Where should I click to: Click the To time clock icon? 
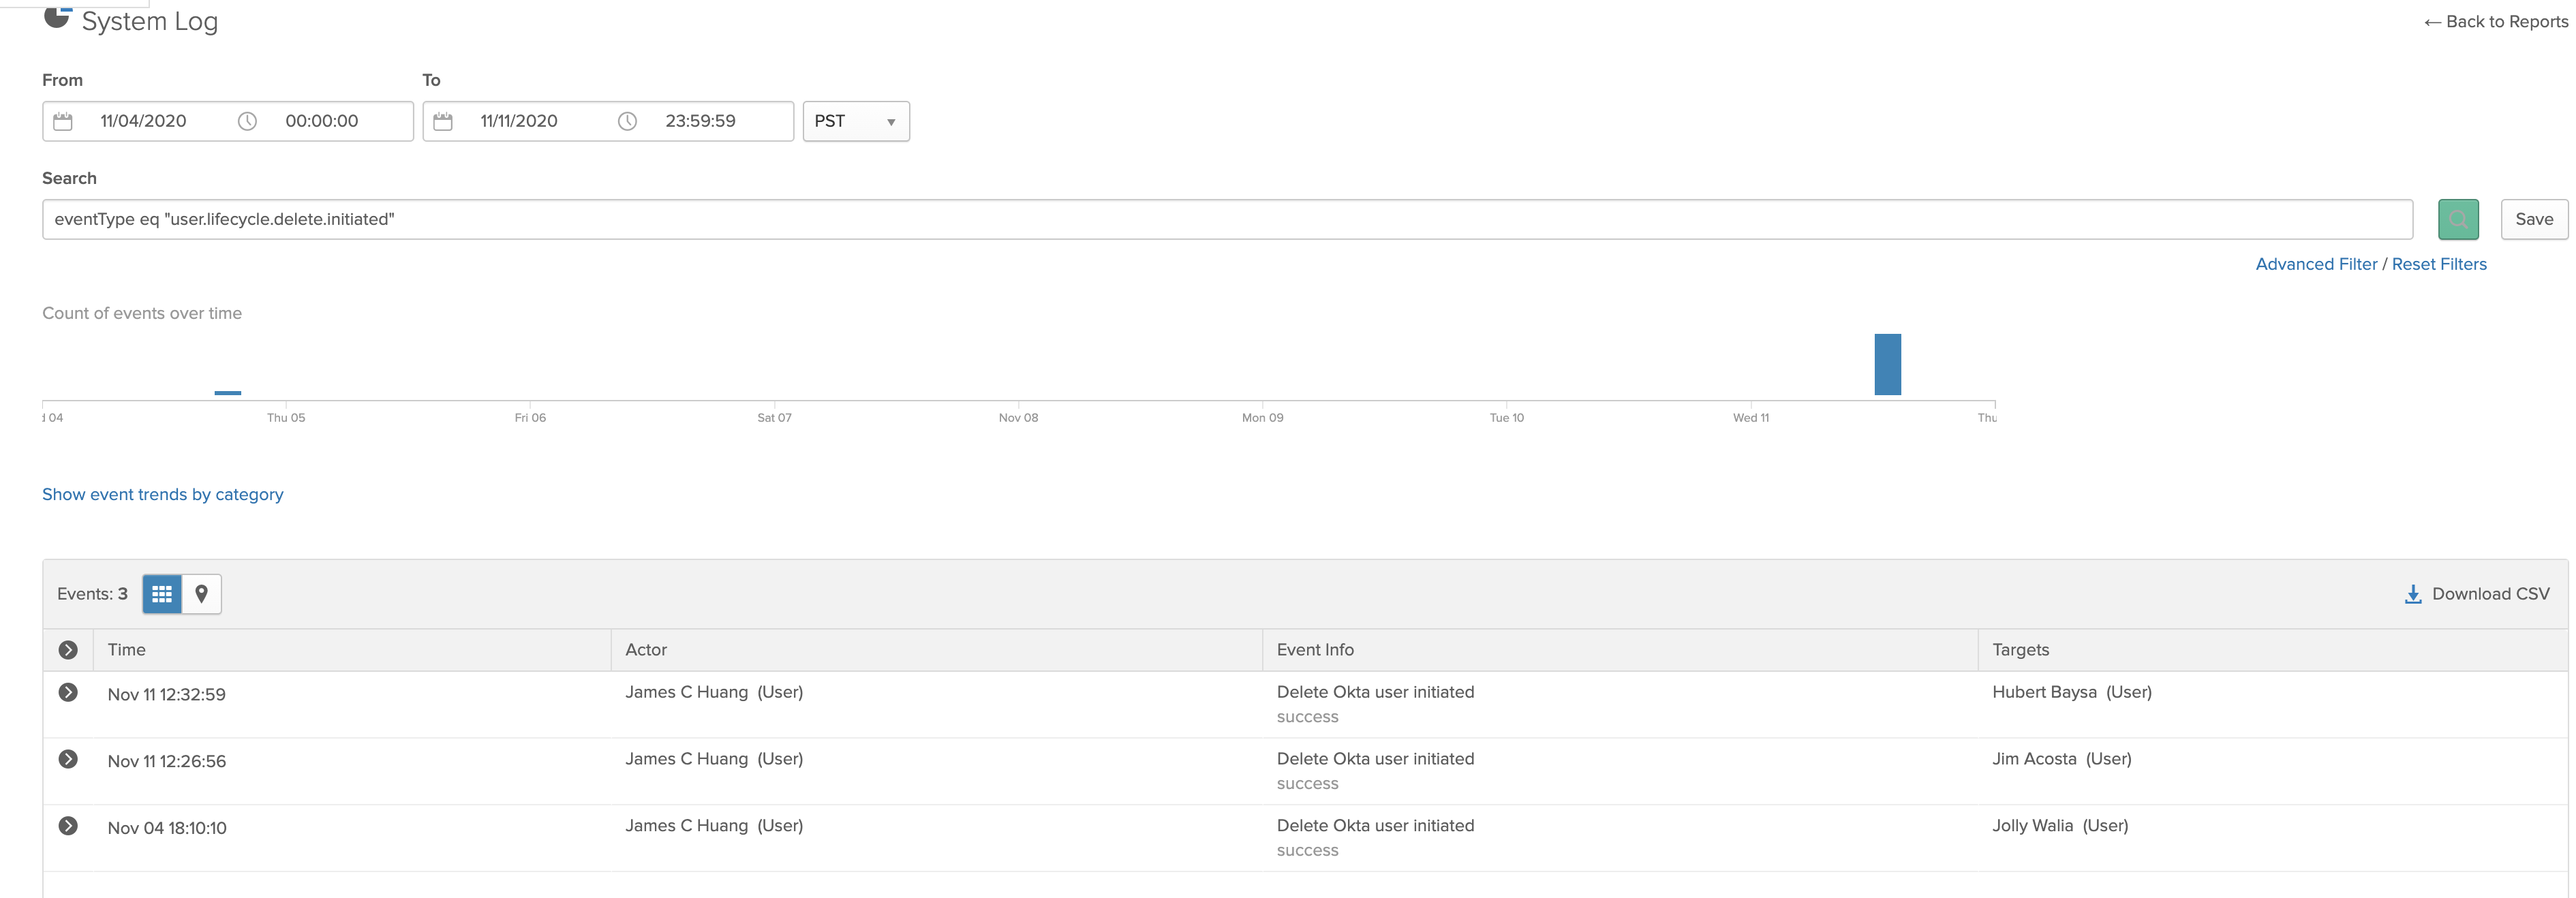click(627, 121)
